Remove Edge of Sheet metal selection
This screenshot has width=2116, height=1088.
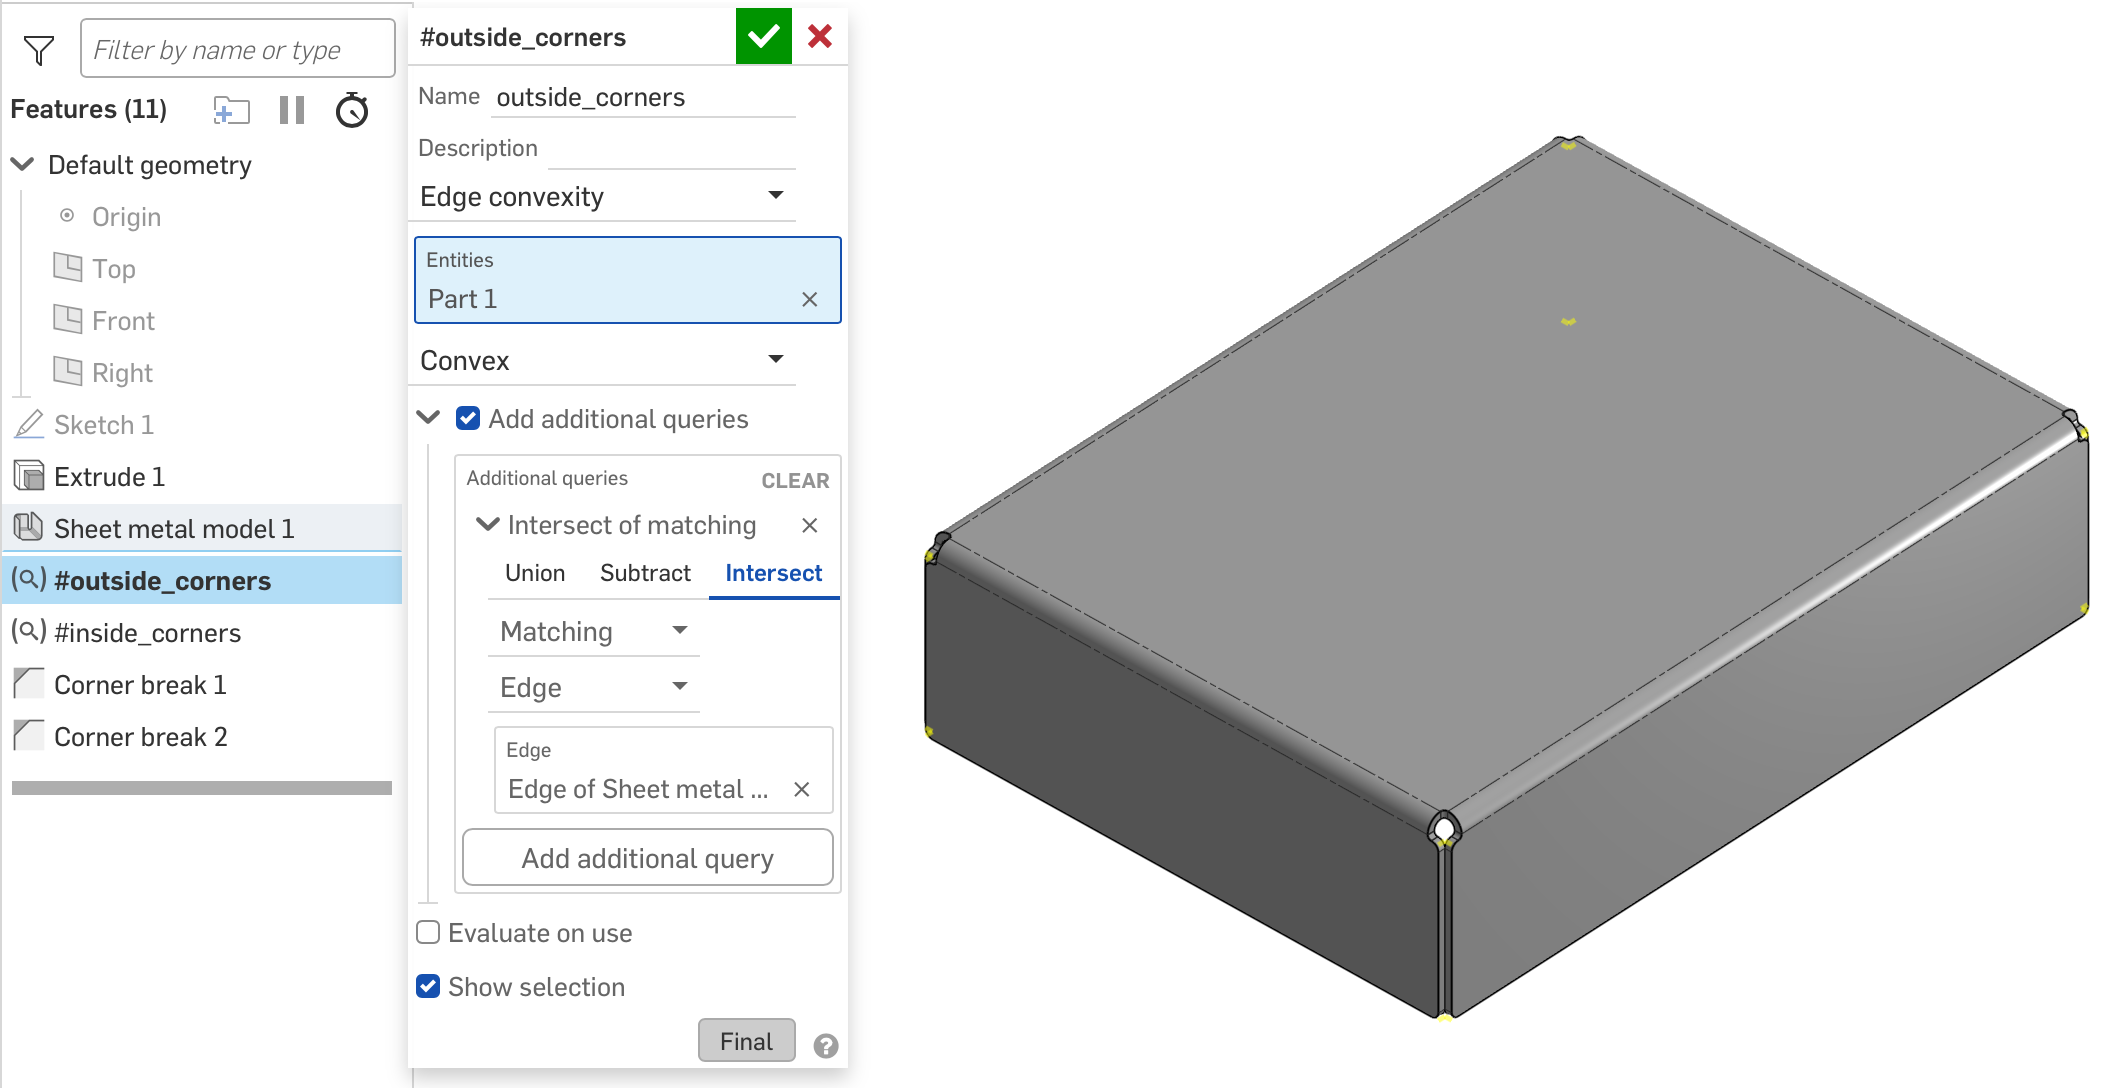[x=801, y=789]
